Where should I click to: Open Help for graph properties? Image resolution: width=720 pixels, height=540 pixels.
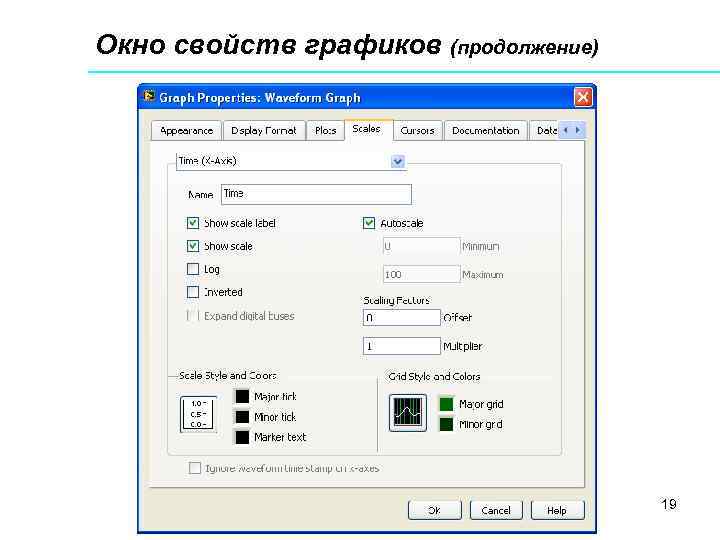coord(557,510)
